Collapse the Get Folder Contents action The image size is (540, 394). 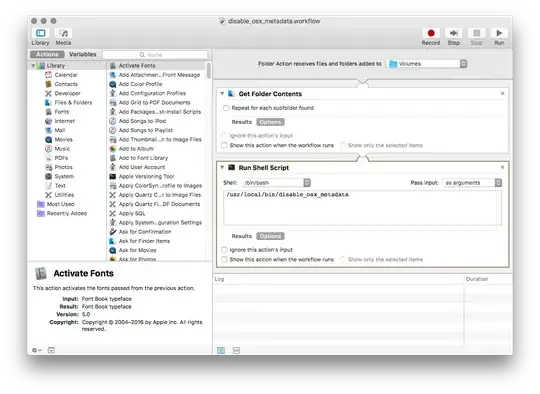[222, 94]
